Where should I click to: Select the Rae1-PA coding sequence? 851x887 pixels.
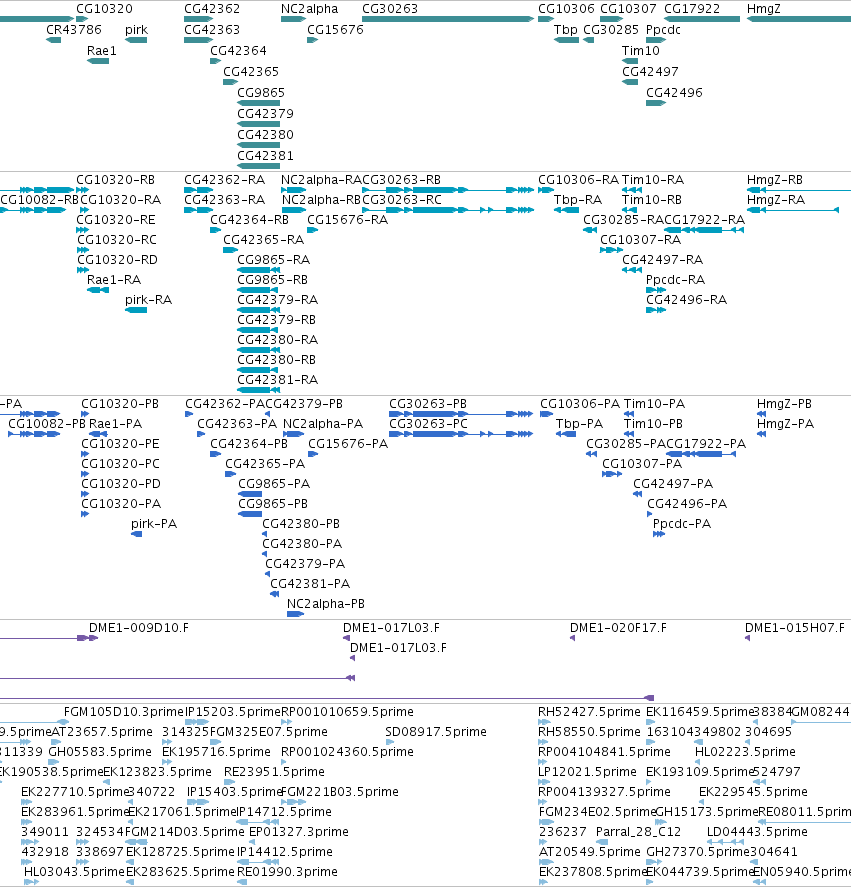(115, 423)
